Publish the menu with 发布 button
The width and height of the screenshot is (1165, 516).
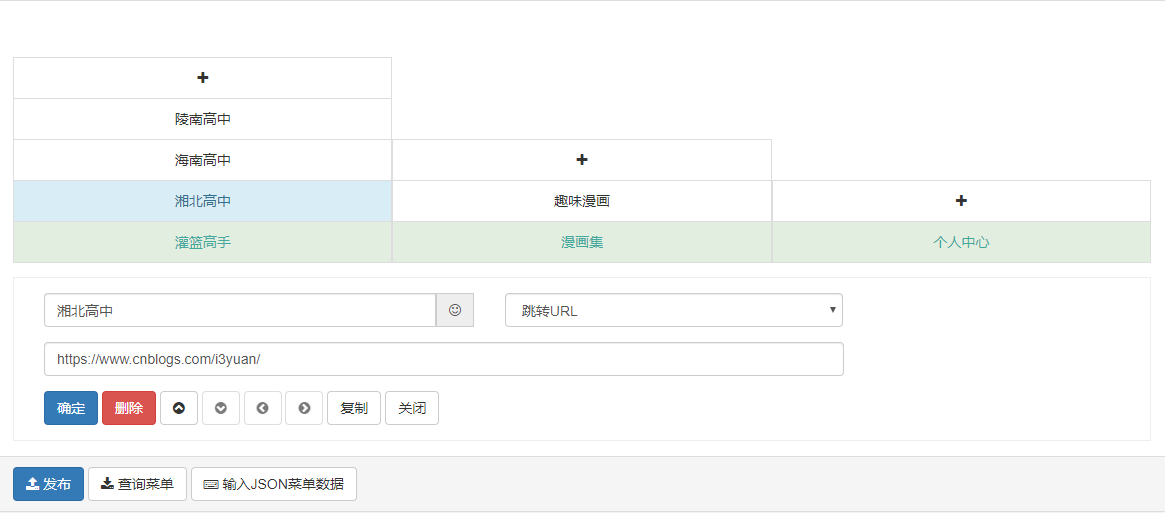point(48,484)
